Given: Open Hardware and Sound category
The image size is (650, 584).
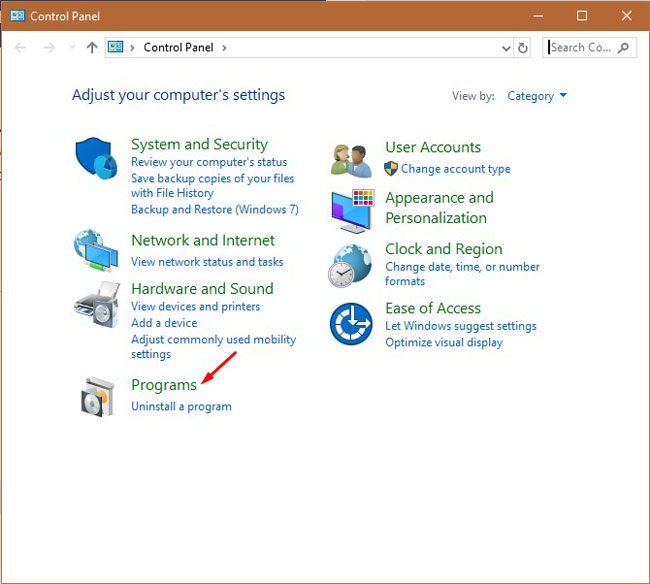Looking at the screenshot, I should (202, 288).
